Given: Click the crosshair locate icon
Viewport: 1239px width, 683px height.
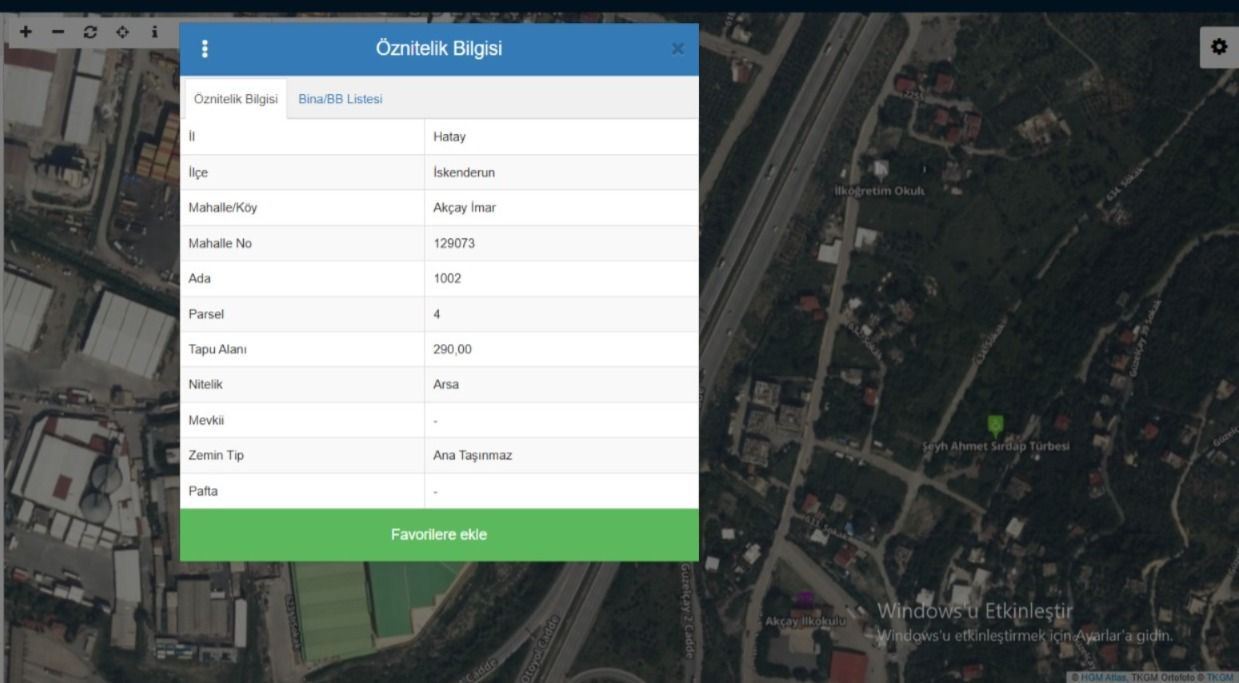Looking at the screenshot, I should 122,32.
